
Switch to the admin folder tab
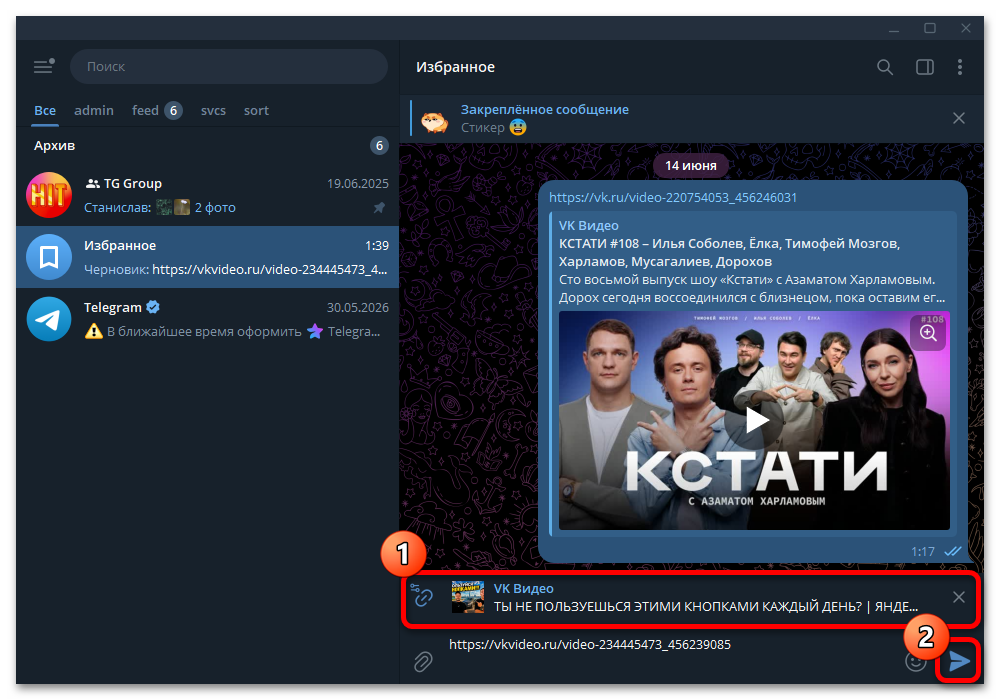click(x=94, y=110)
